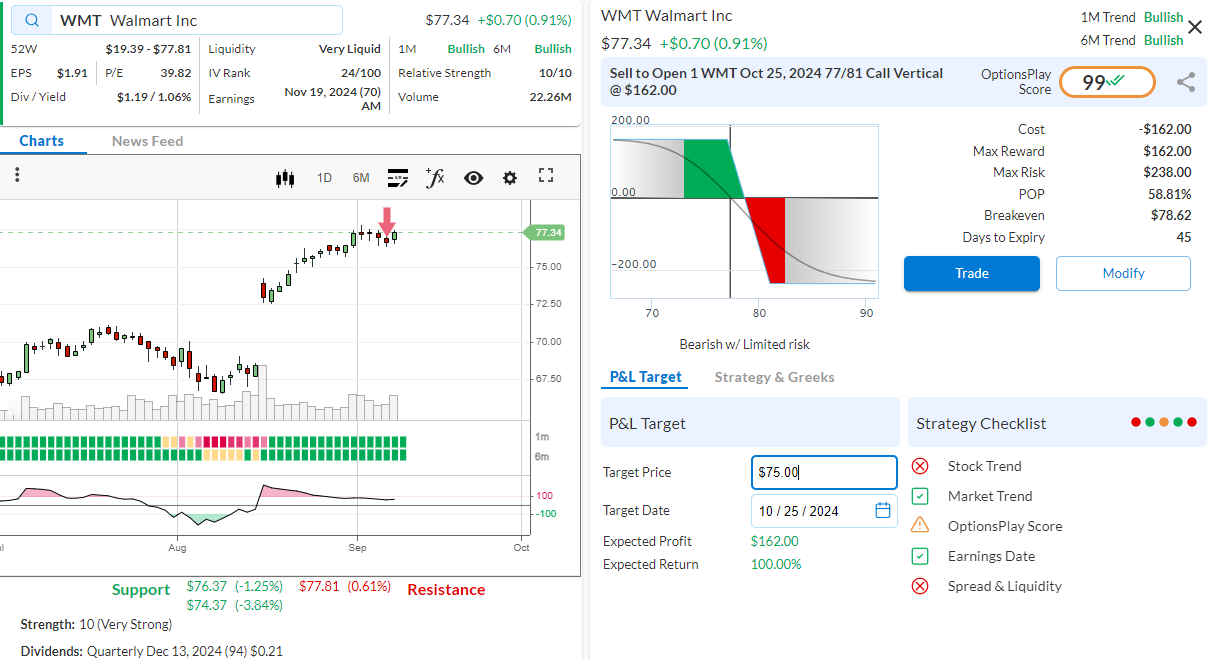Image resolution: width=1207 pixels, height=660 pixels.
Task: Set the chart range to 6M
Action: coord(361,178)
